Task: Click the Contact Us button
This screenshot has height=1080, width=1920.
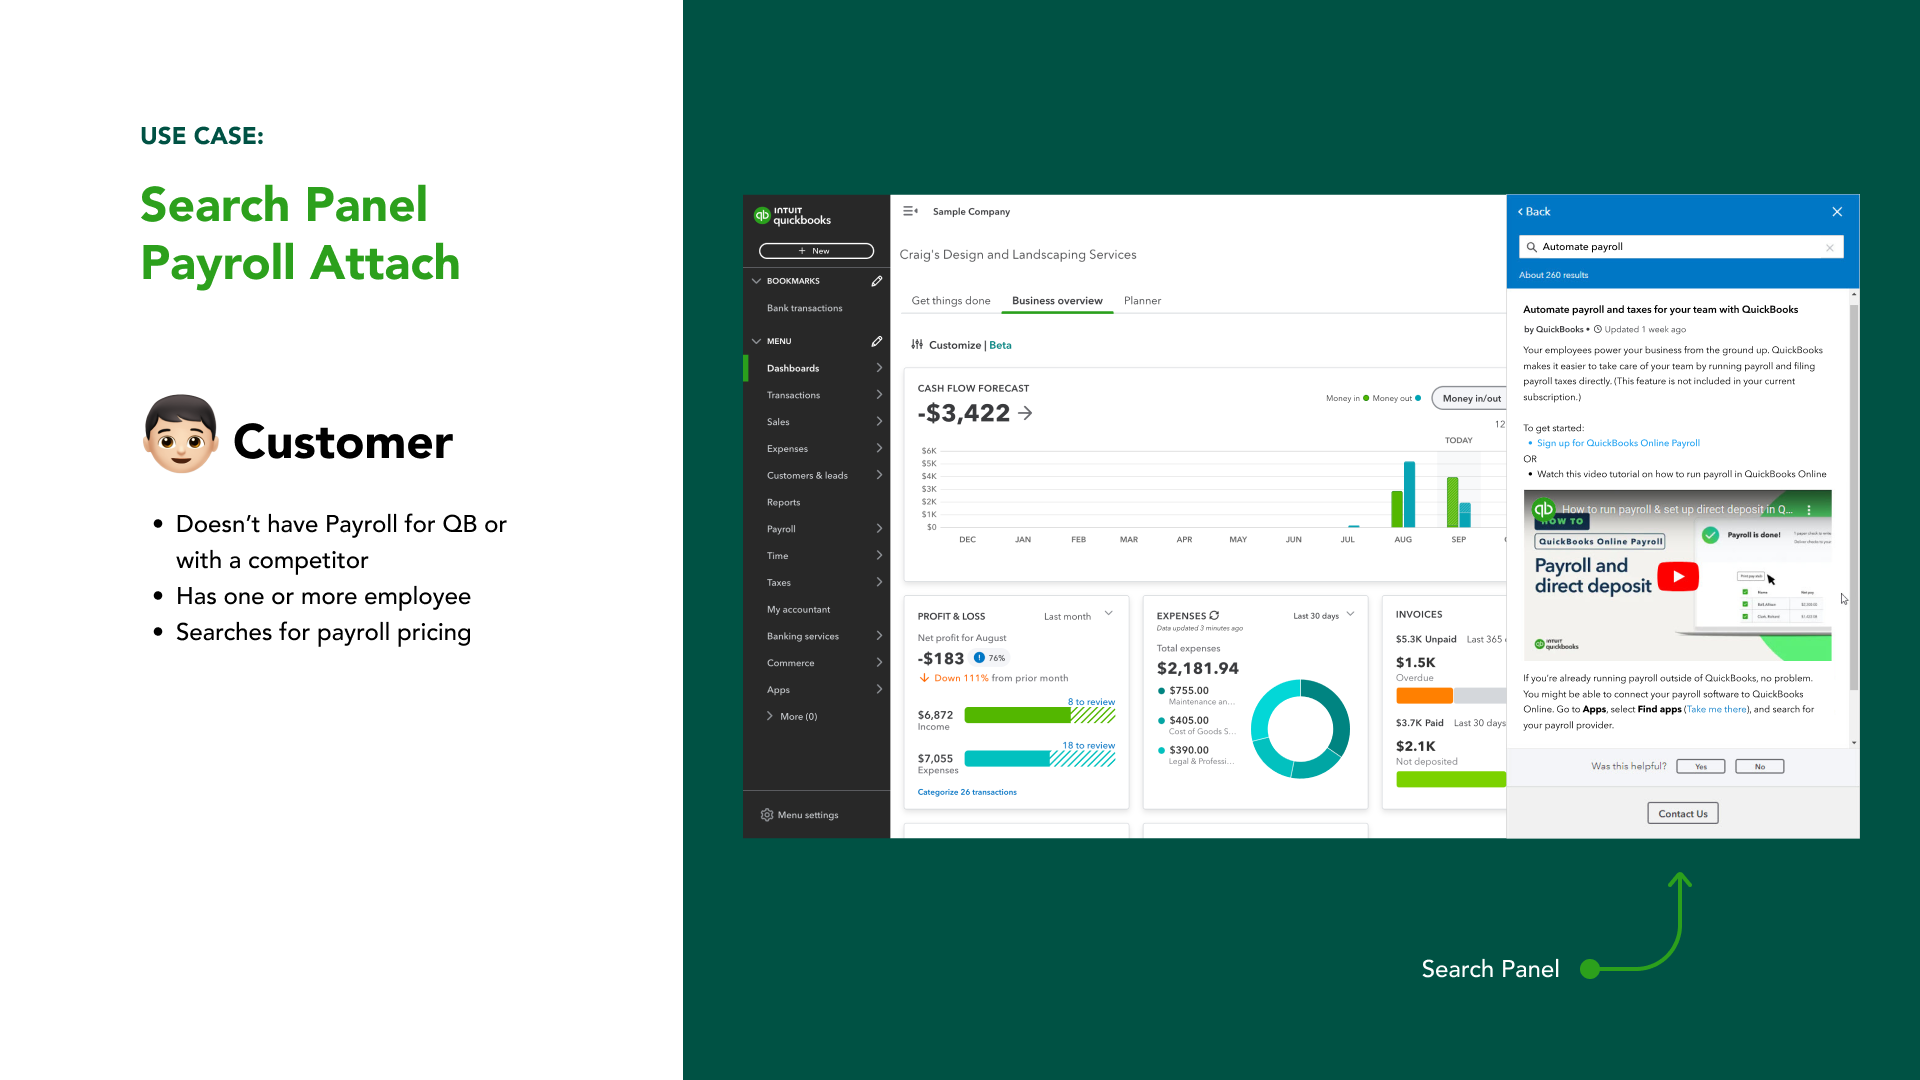Action: [x=1683, y=814]
